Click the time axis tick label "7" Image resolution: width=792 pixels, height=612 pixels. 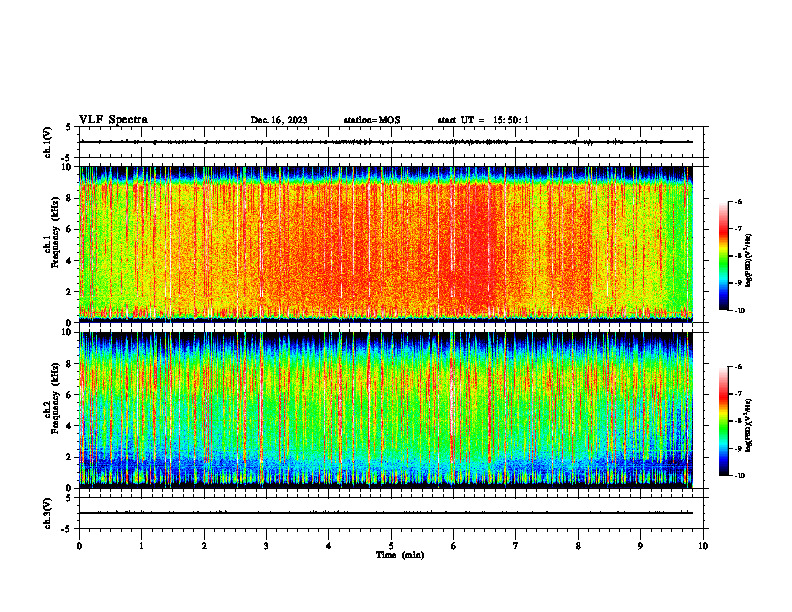tap(516, 546)
